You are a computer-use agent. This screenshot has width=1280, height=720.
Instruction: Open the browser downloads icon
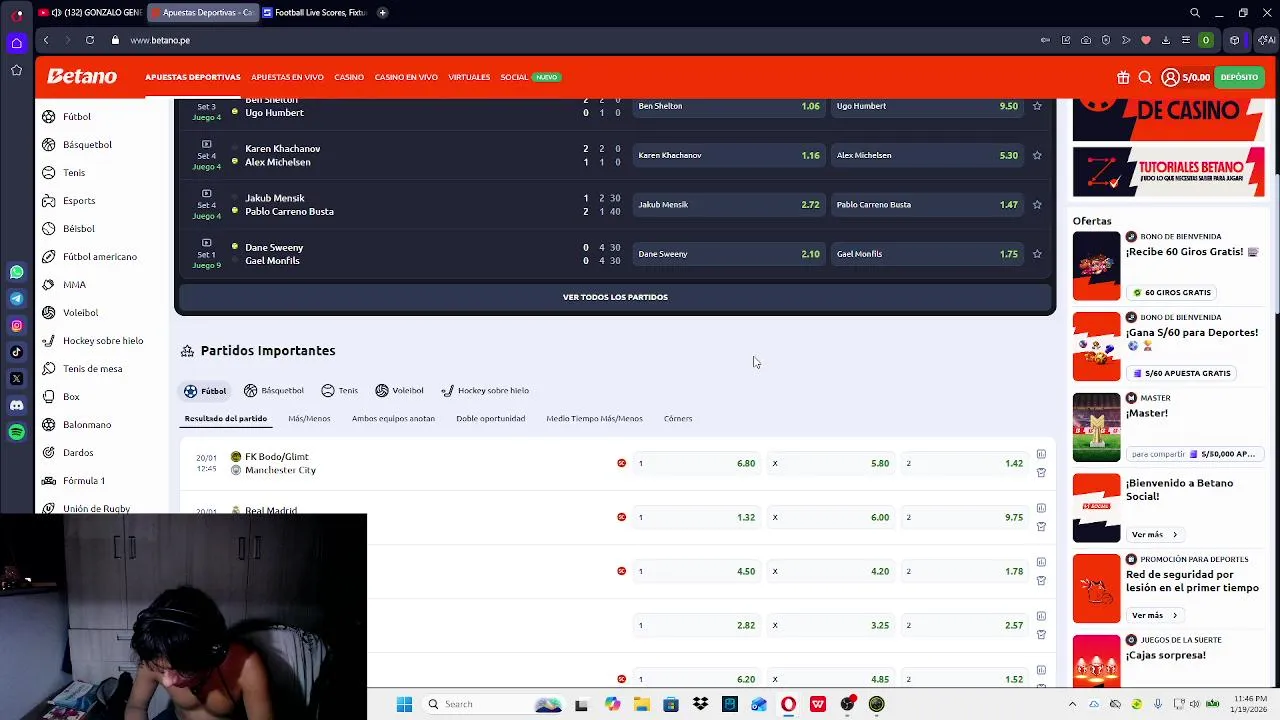(1166, 40)
